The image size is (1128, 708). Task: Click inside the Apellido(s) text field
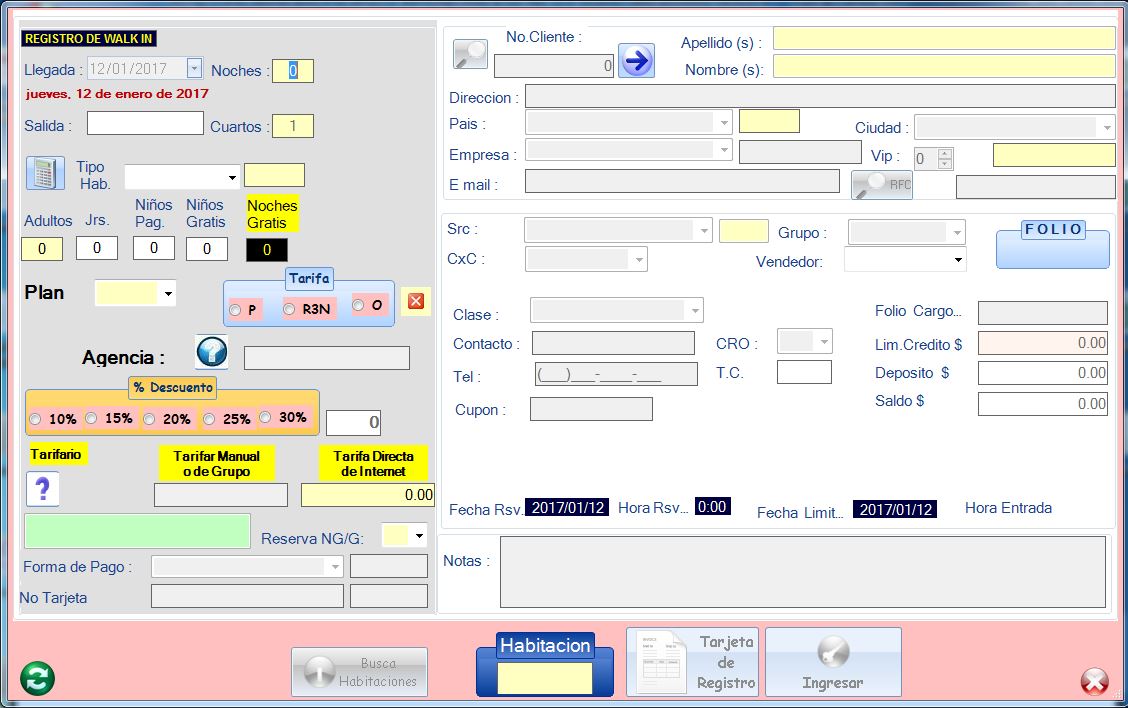[943, 39]
